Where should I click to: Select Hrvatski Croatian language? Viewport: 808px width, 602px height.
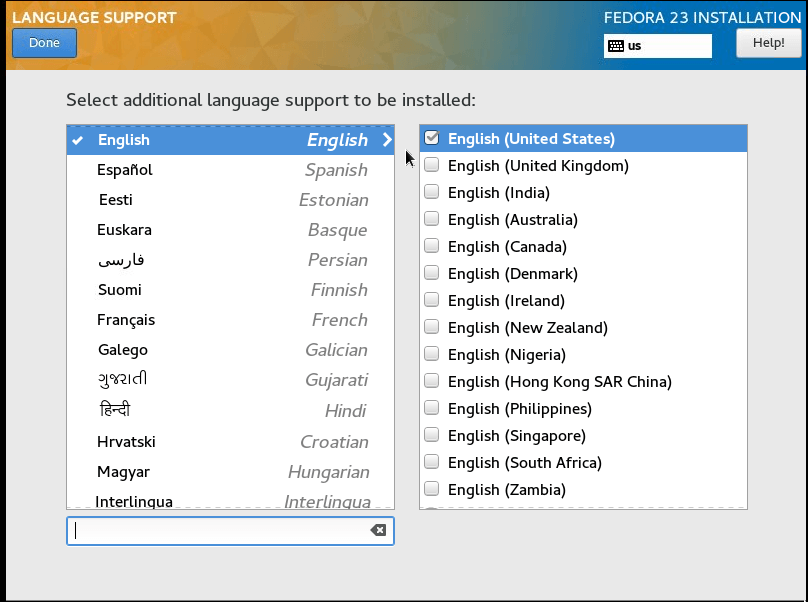coord(230,442)
